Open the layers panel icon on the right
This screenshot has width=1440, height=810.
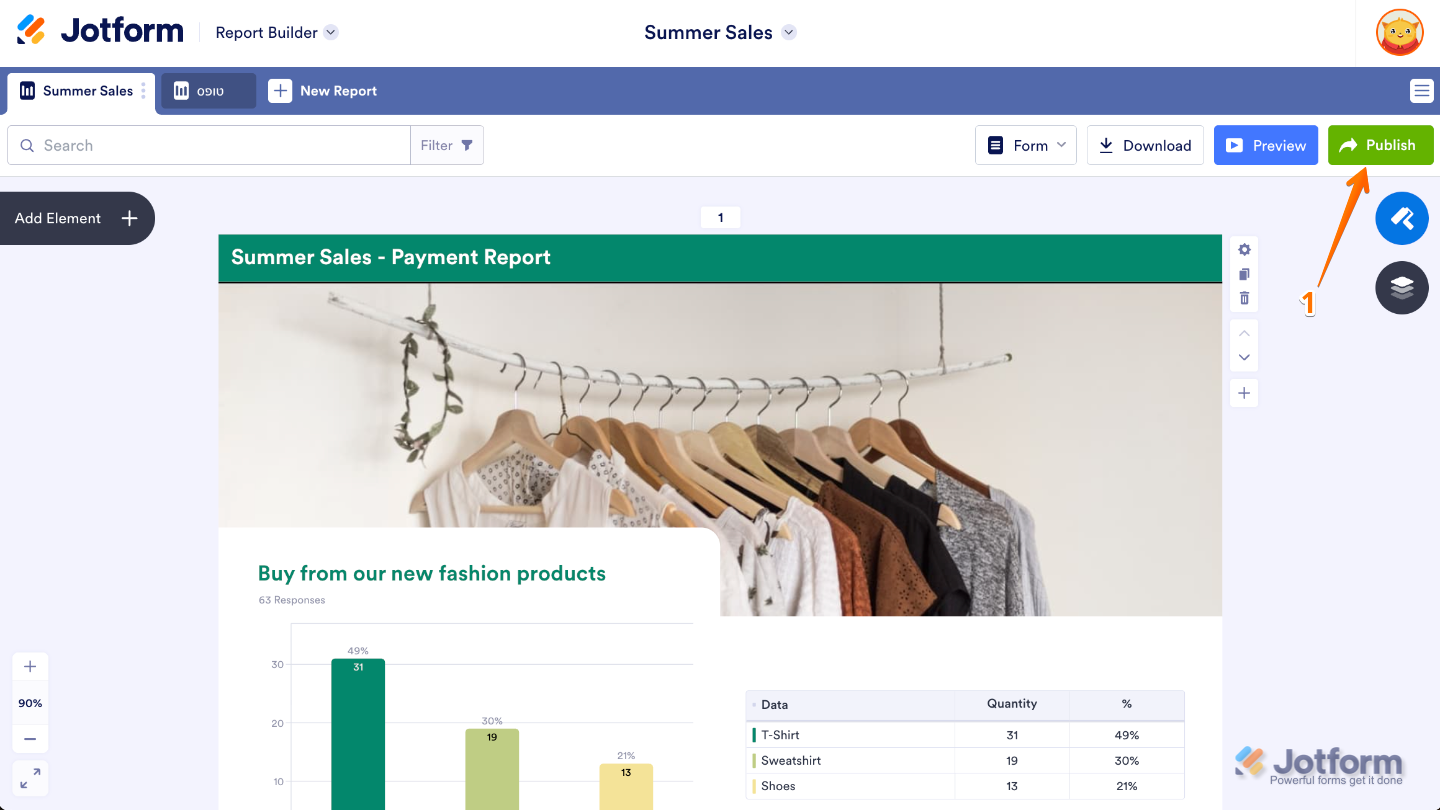pos(1401,287)
